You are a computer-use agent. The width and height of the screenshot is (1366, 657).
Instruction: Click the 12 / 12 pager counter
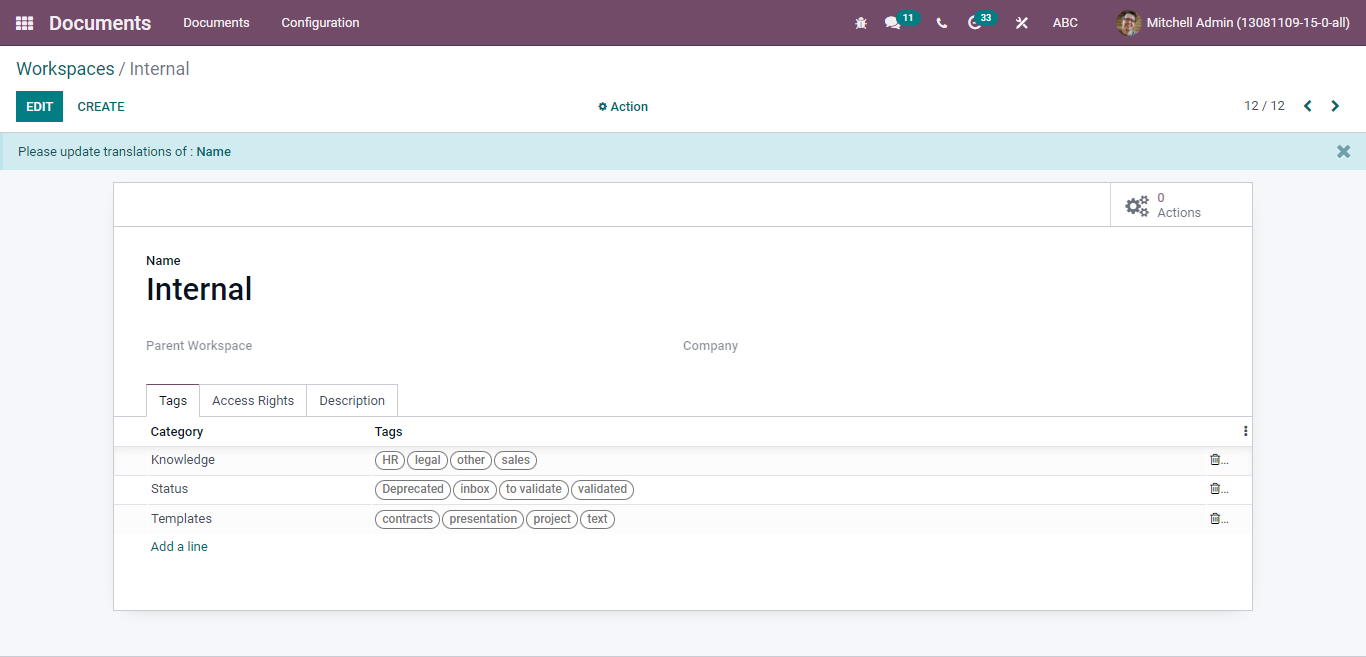point(1264,106)
